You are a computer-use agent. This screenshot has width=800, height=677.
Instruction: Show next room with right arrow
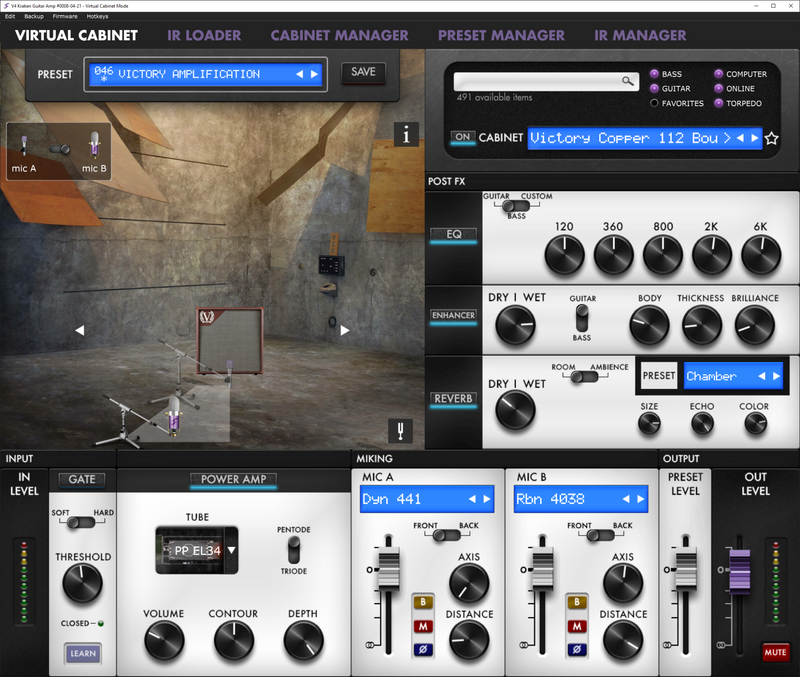[345, 331]
